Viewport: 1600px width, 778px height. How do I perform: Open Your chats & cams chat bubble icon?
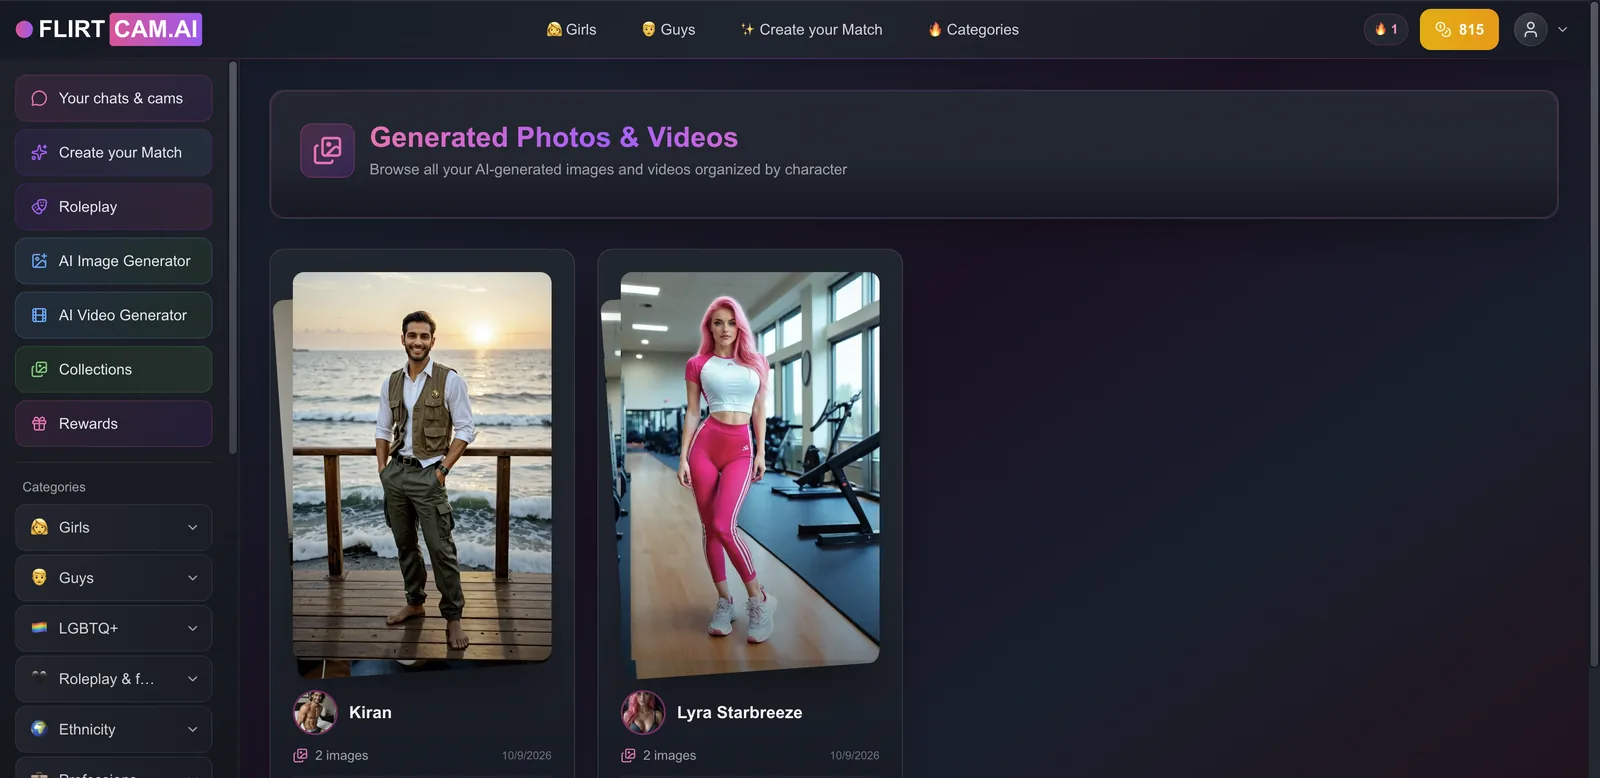(39, 98)
